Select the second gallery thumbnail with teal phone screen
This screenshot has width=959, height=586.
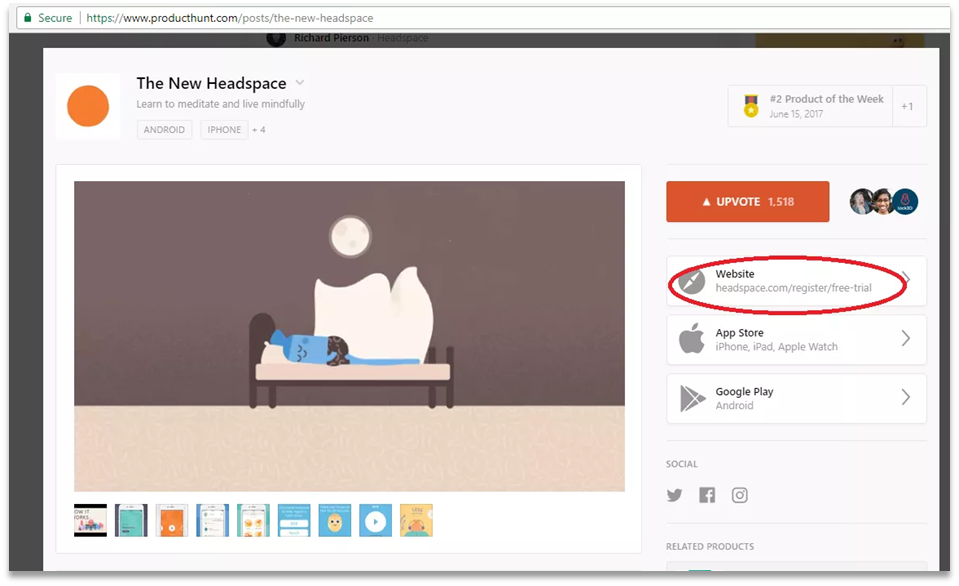click(x=131, y=521)
